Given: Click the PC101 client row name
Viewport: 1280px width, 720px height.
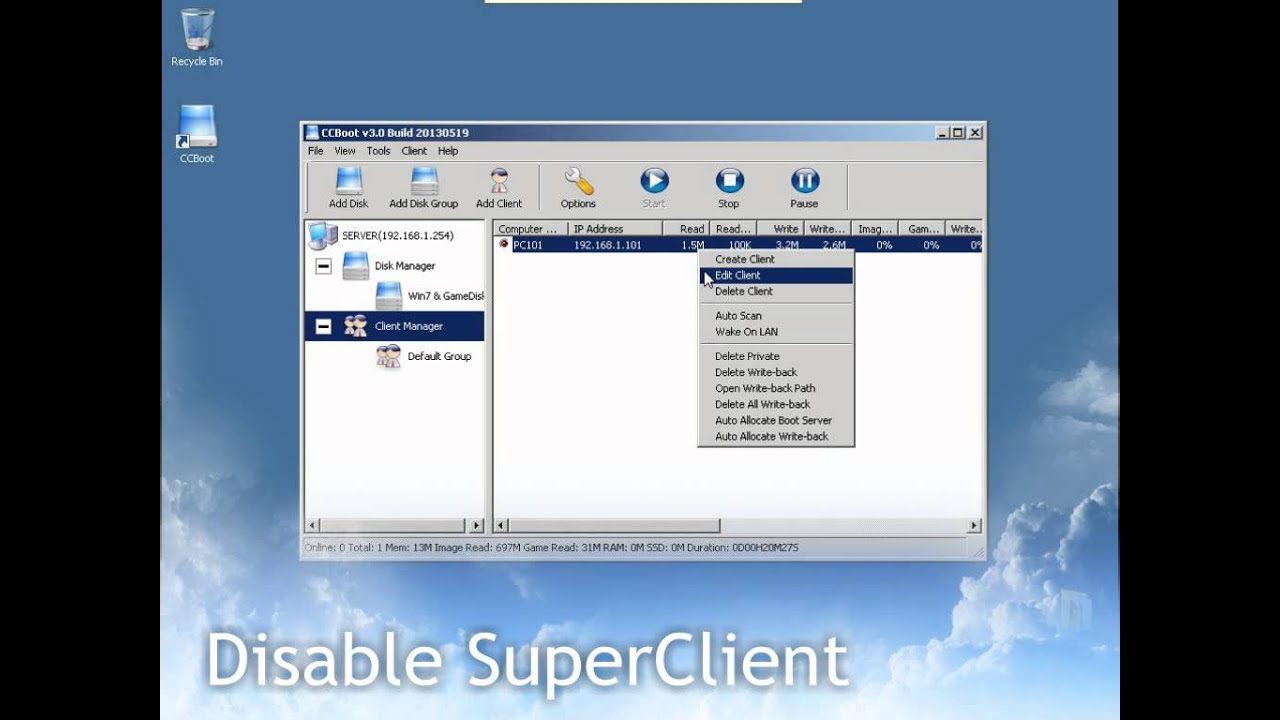Looking at the screenshot, I should coord(528,245).
